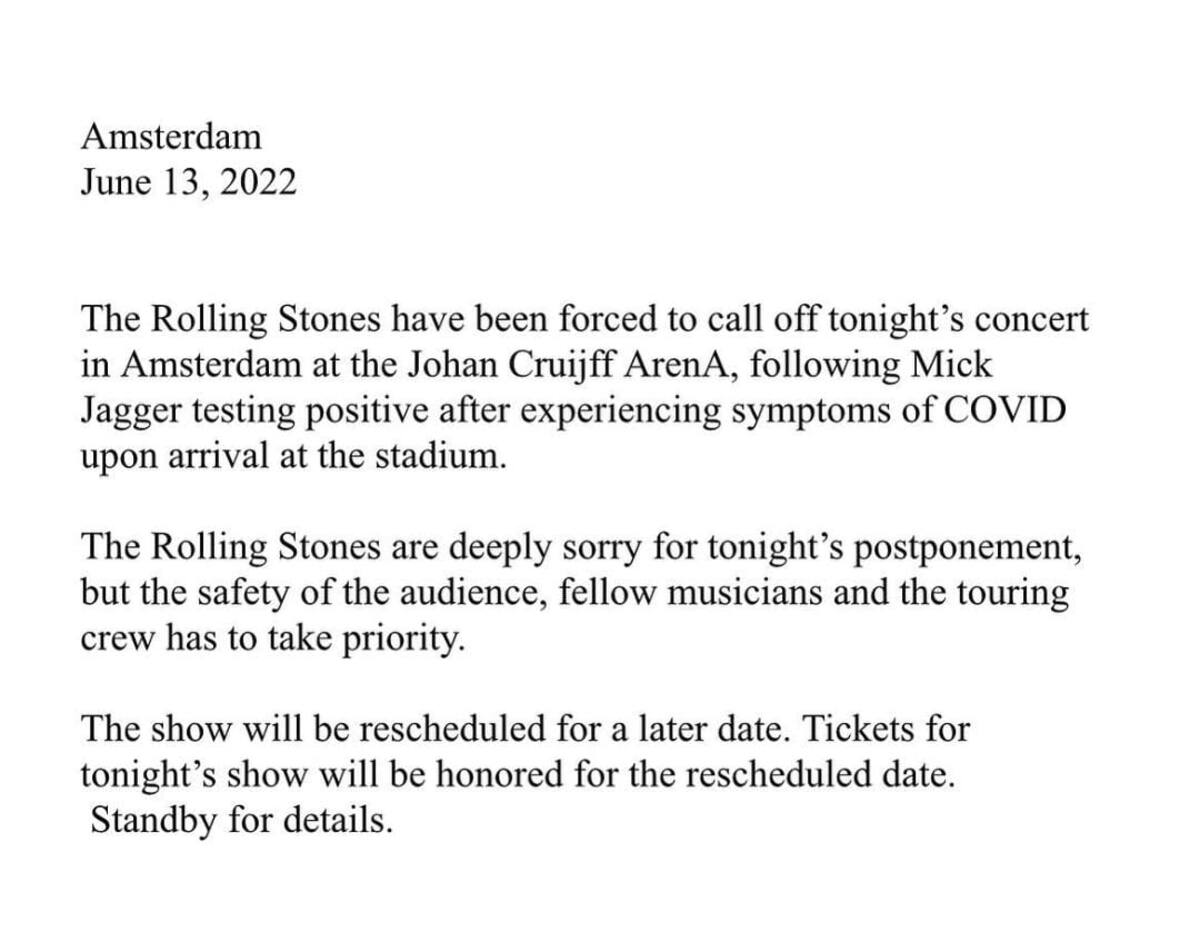Click the name "Mick" in the statement

click(x=954, y=365)
